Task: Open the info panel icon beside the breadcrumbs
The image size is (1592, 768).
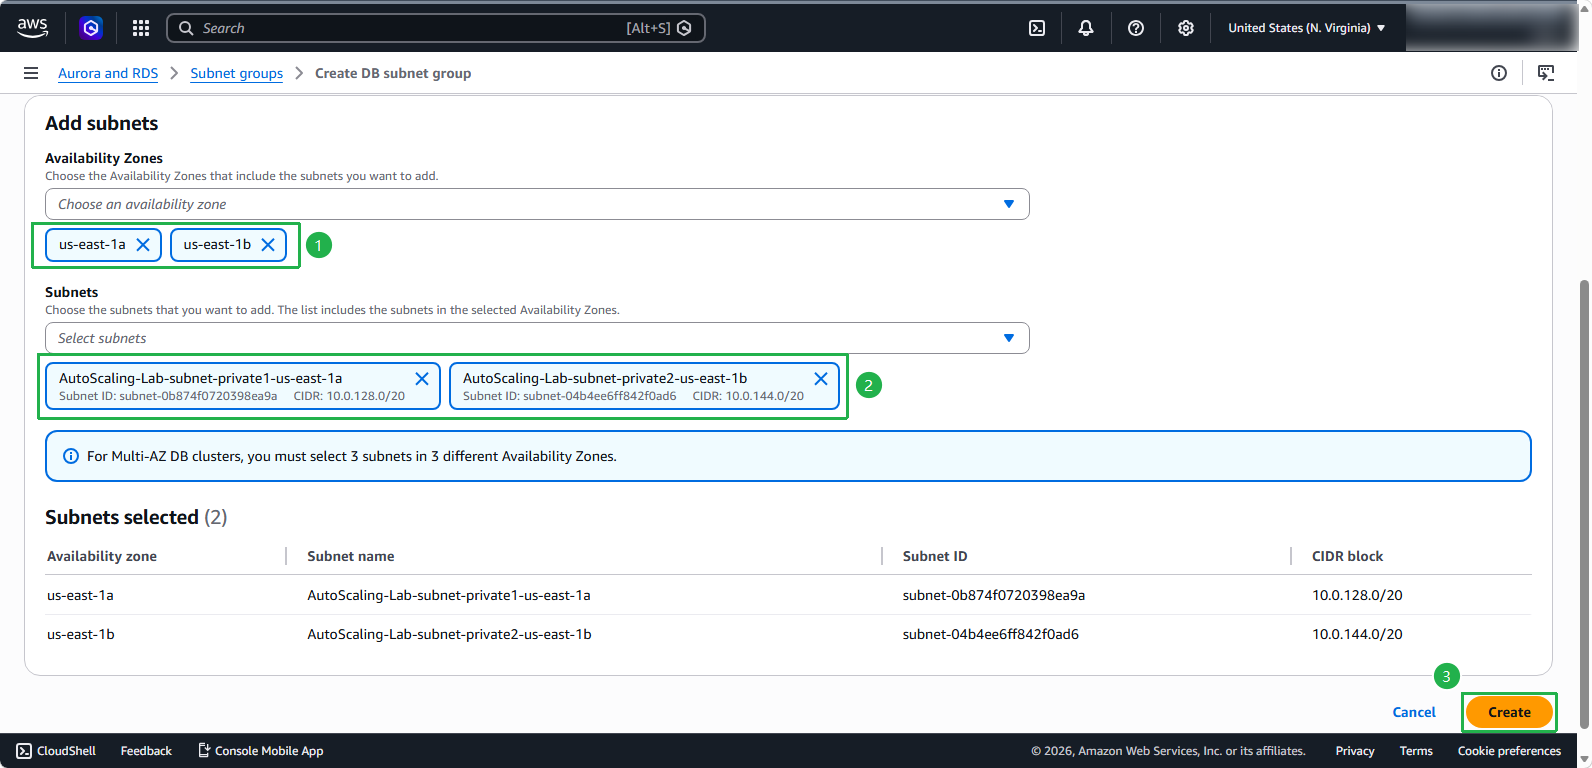Action: [x=1499, y=73]
